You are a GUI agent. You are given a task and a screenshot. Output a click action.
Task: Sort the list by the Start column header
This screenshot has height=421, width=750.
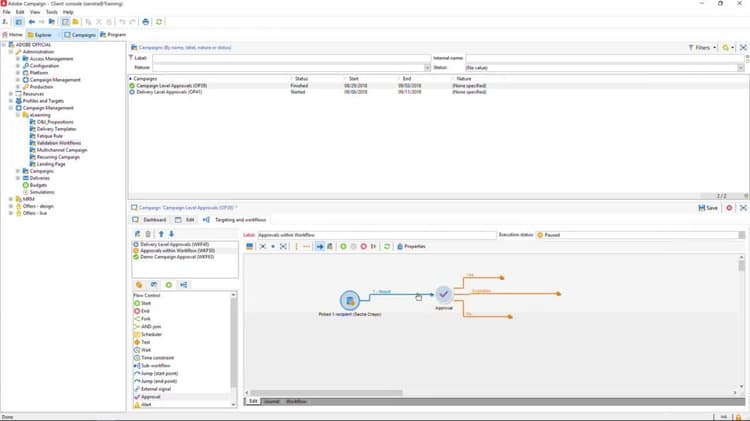[x=354, y=78]
